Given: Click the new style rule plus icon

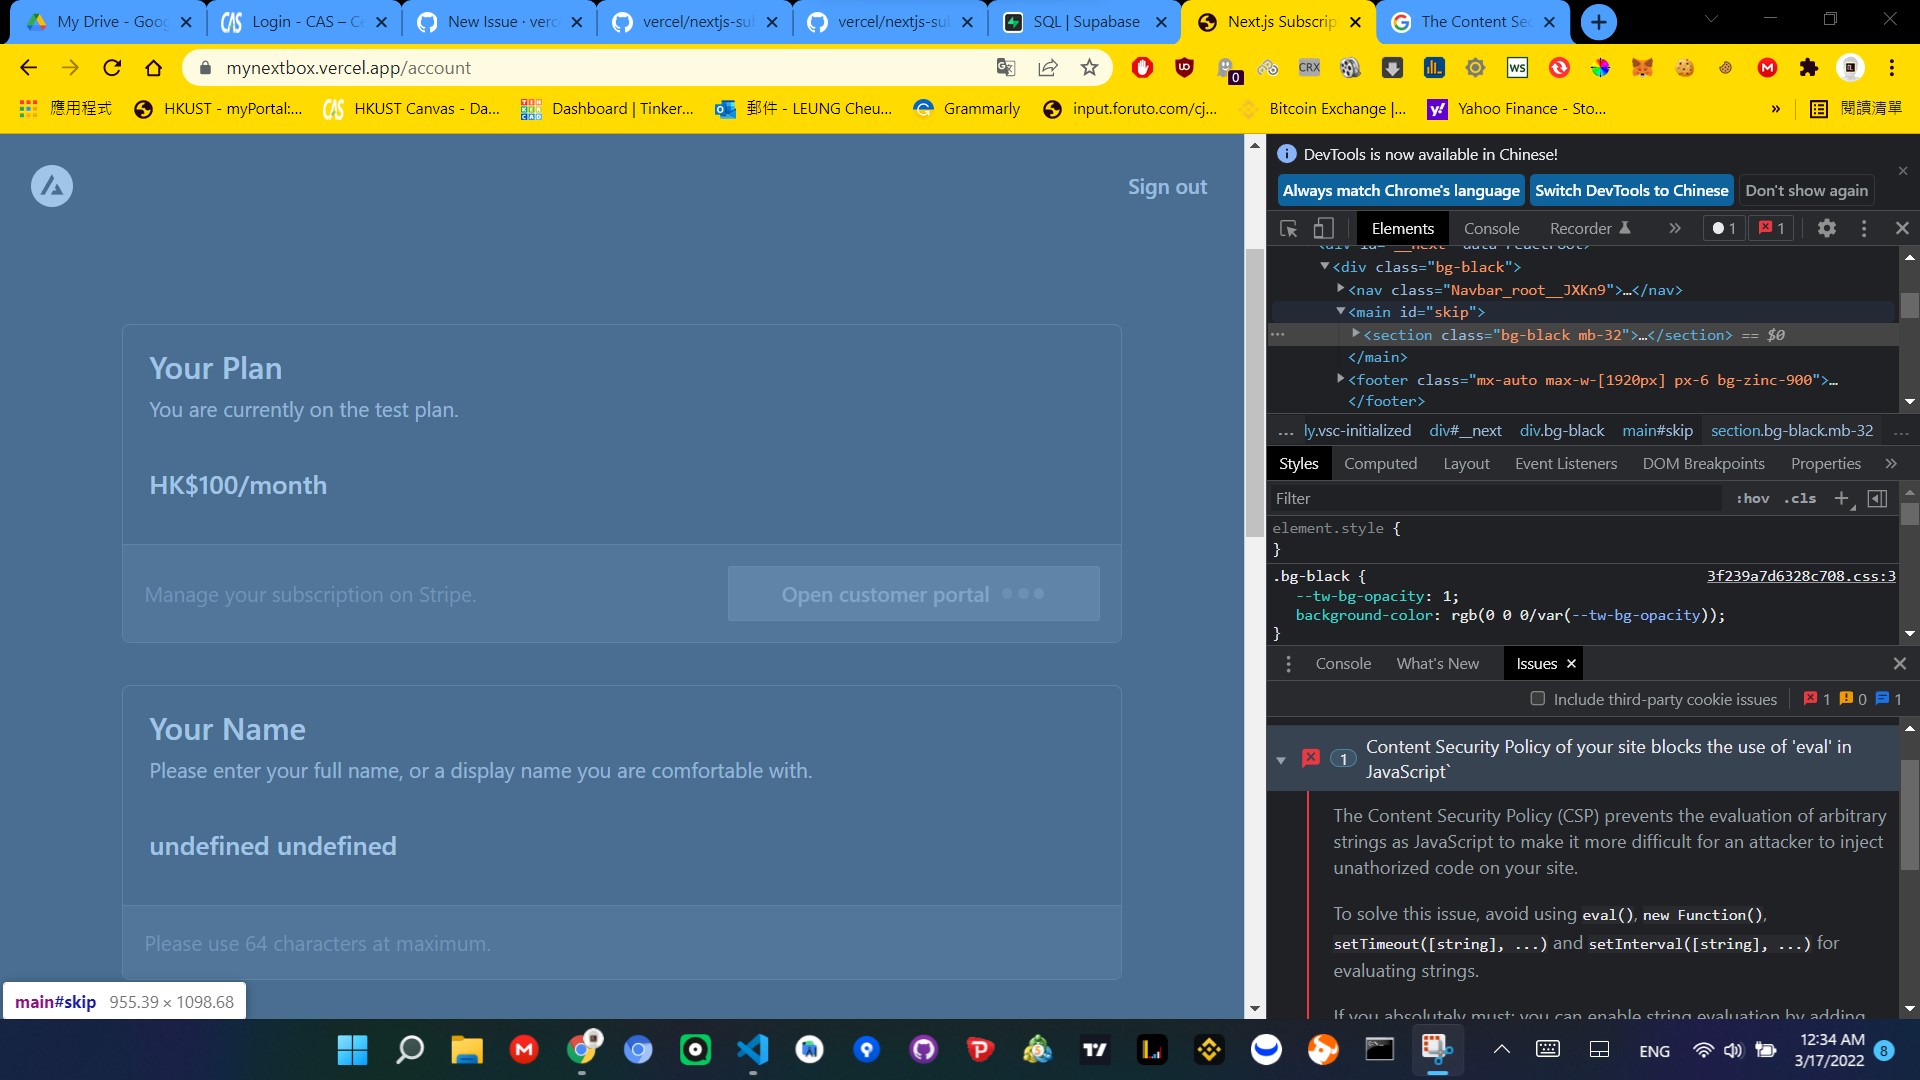Looking at the screenshot, I should click(1841, 498).
